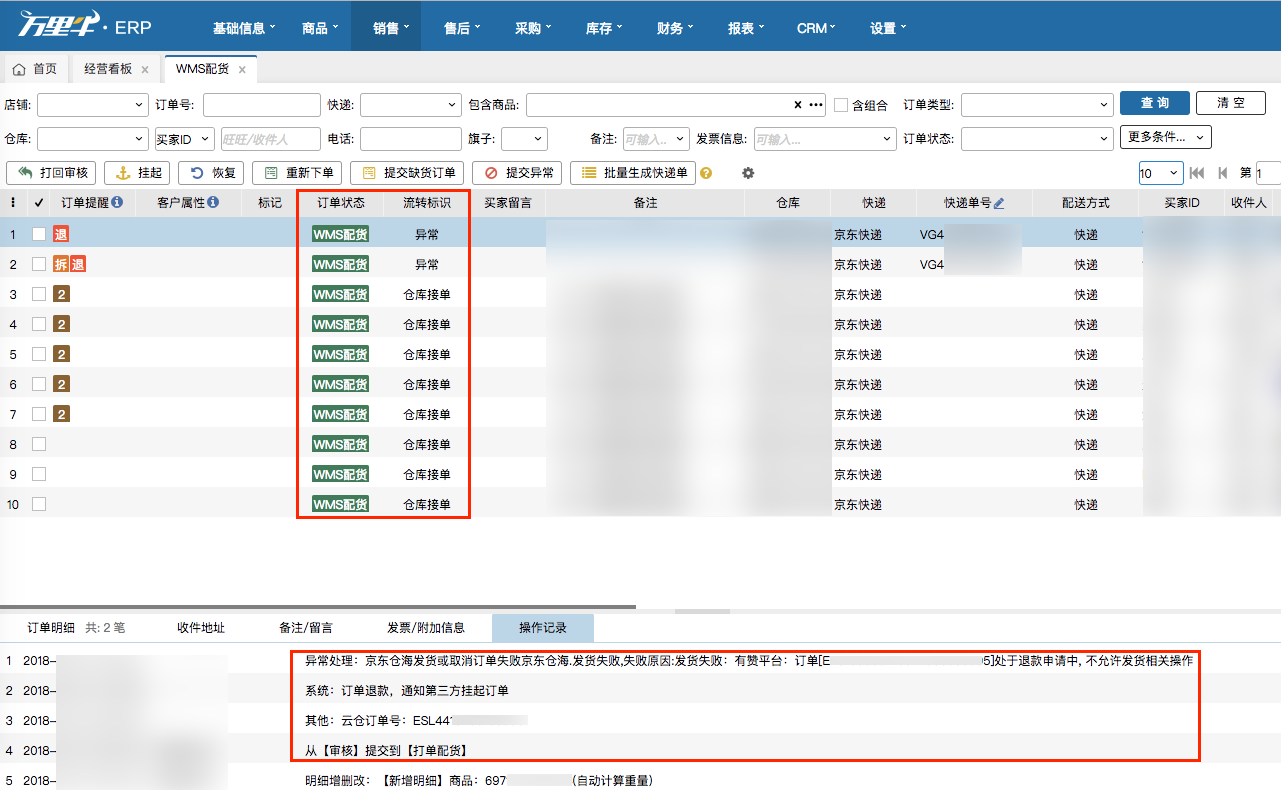Expand 更多条件 dropdown
The image size is (1281, 802).
1165,137
